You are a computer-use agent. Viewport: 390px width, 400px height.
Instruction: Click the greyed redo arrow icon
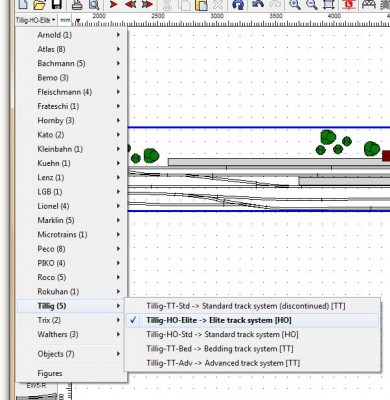coord(275,4)
